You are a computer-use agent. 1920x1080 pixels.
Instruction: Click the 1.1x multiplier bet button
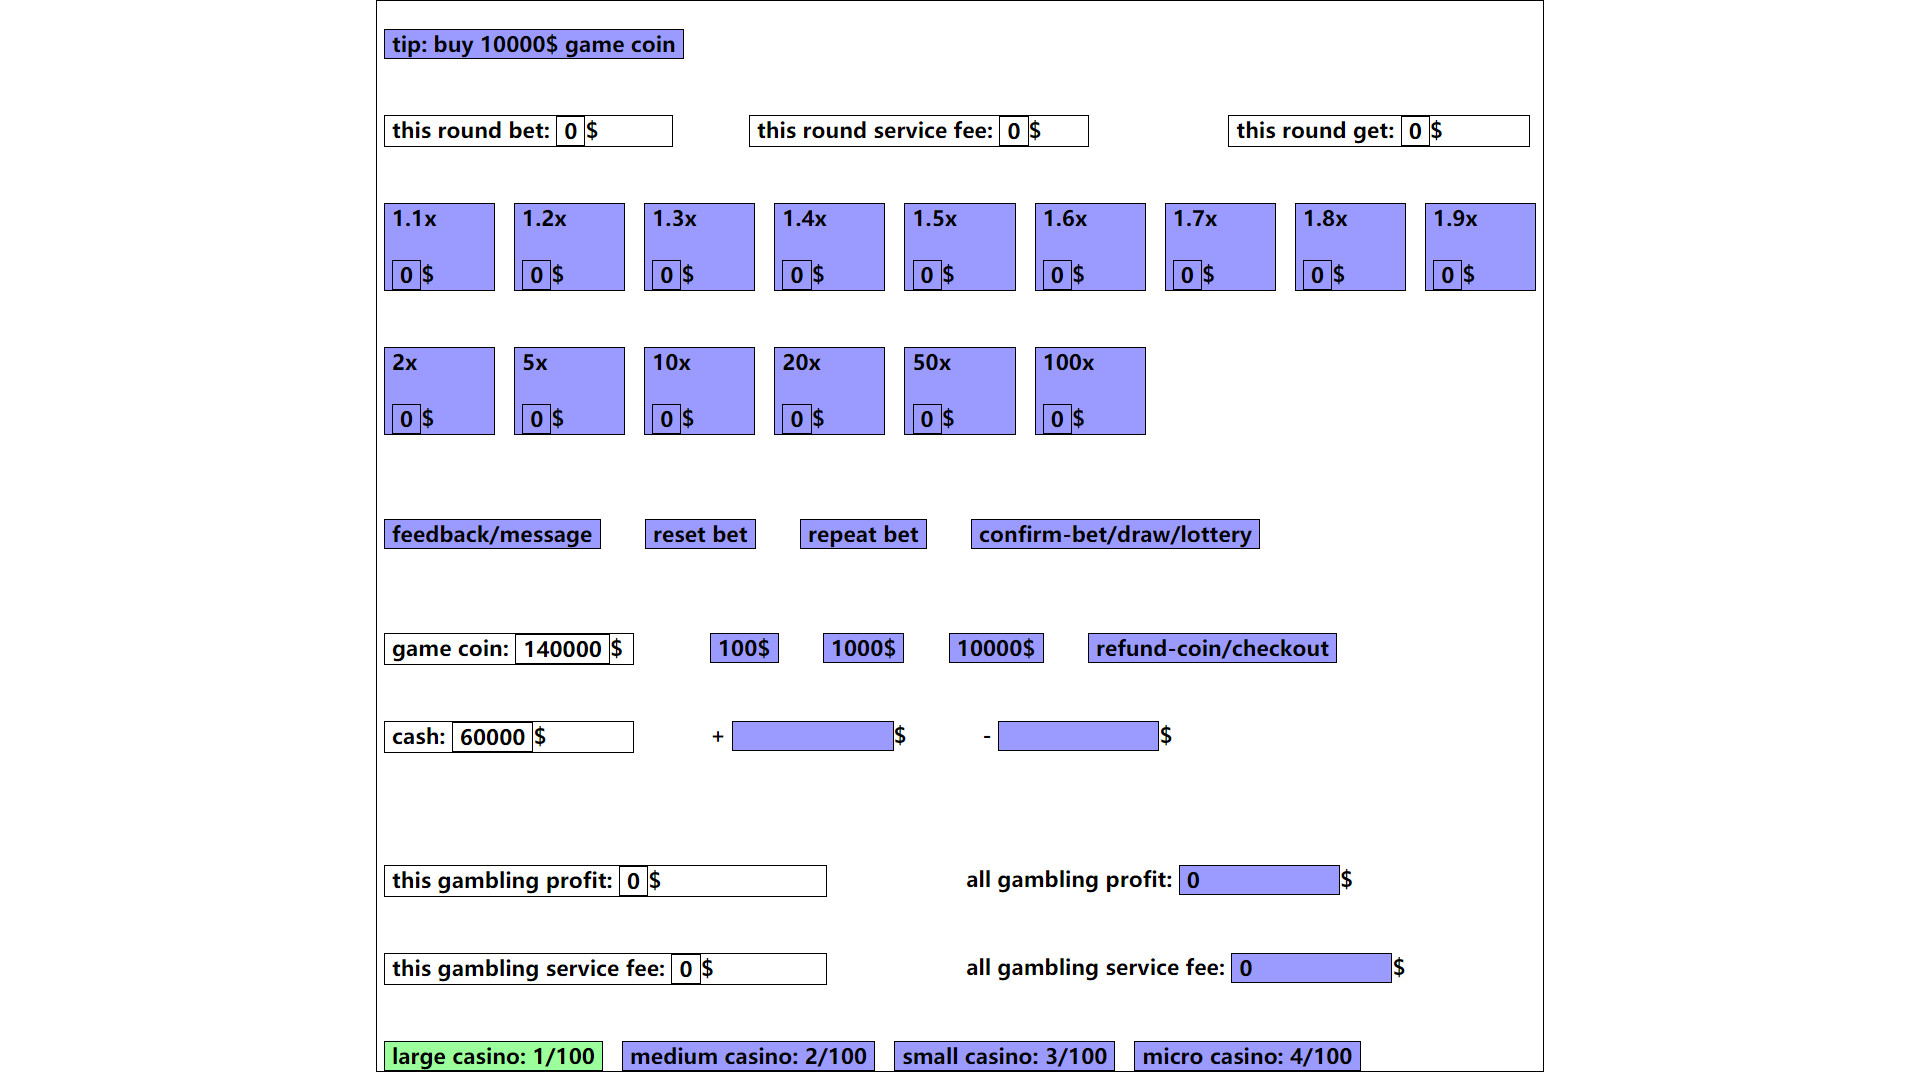(x=442, y=247)
